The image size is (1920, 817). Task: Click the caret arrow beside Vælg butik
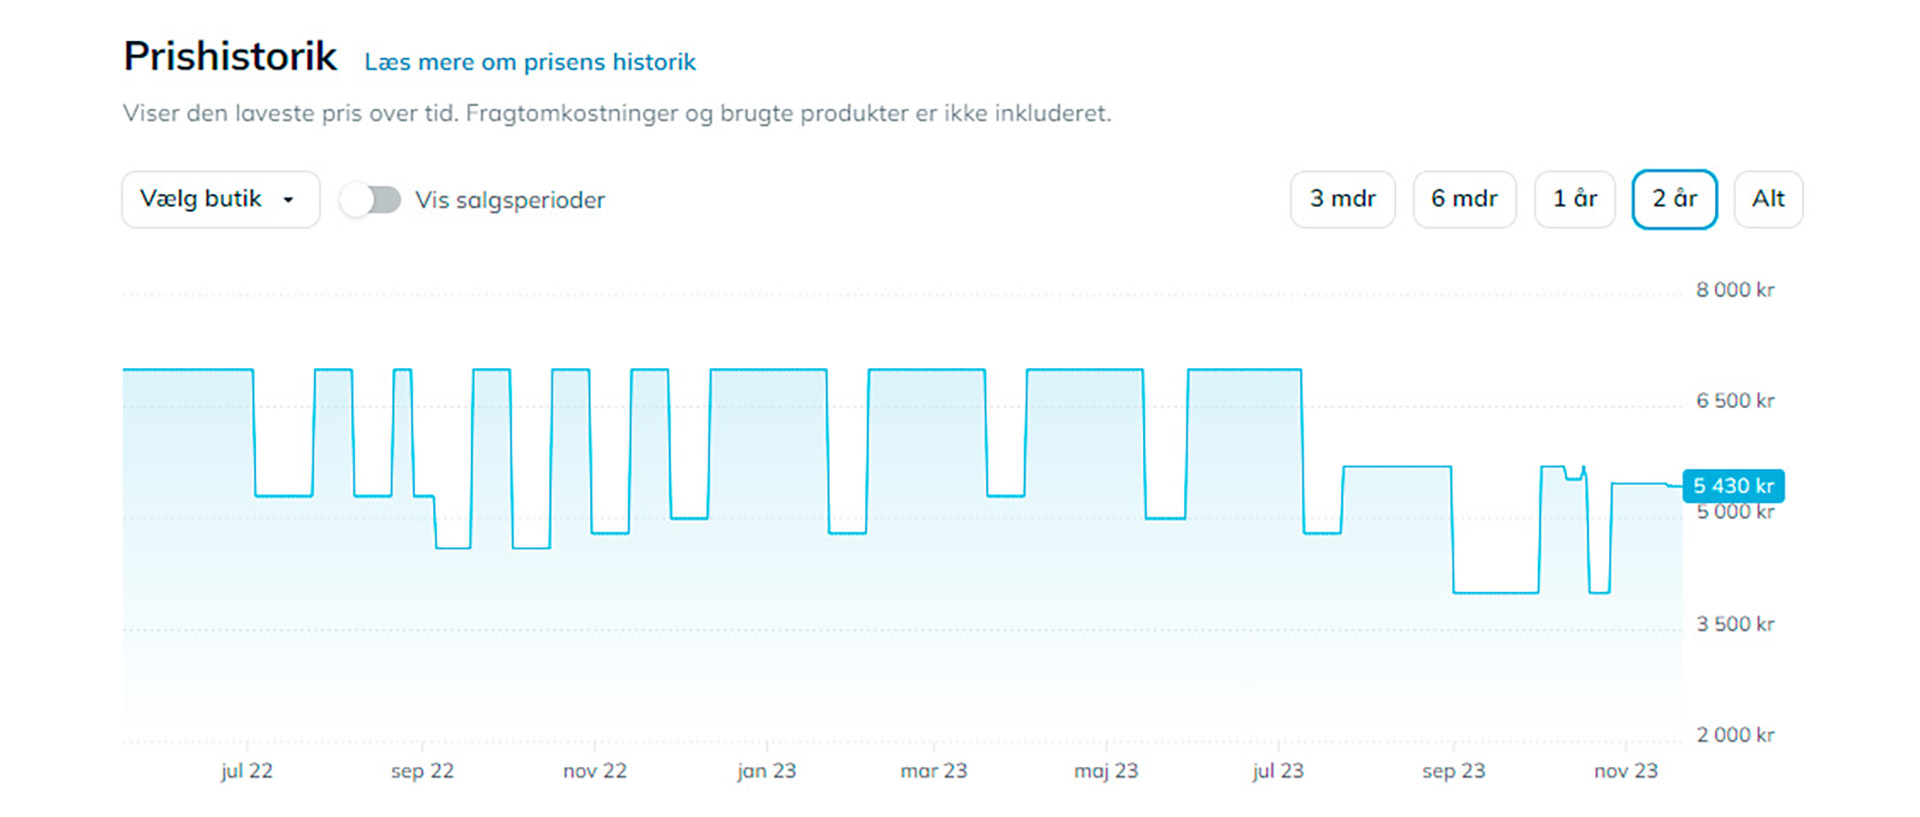pyautogui.click(x=288, y=200)
